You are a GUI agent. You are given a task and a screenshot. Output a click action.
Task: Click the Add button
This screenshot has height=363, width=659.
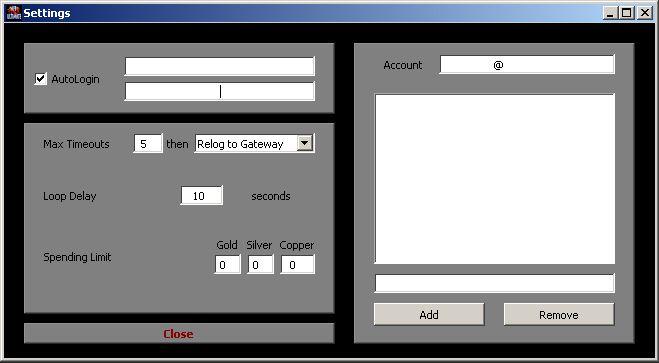tap(429, 315)
